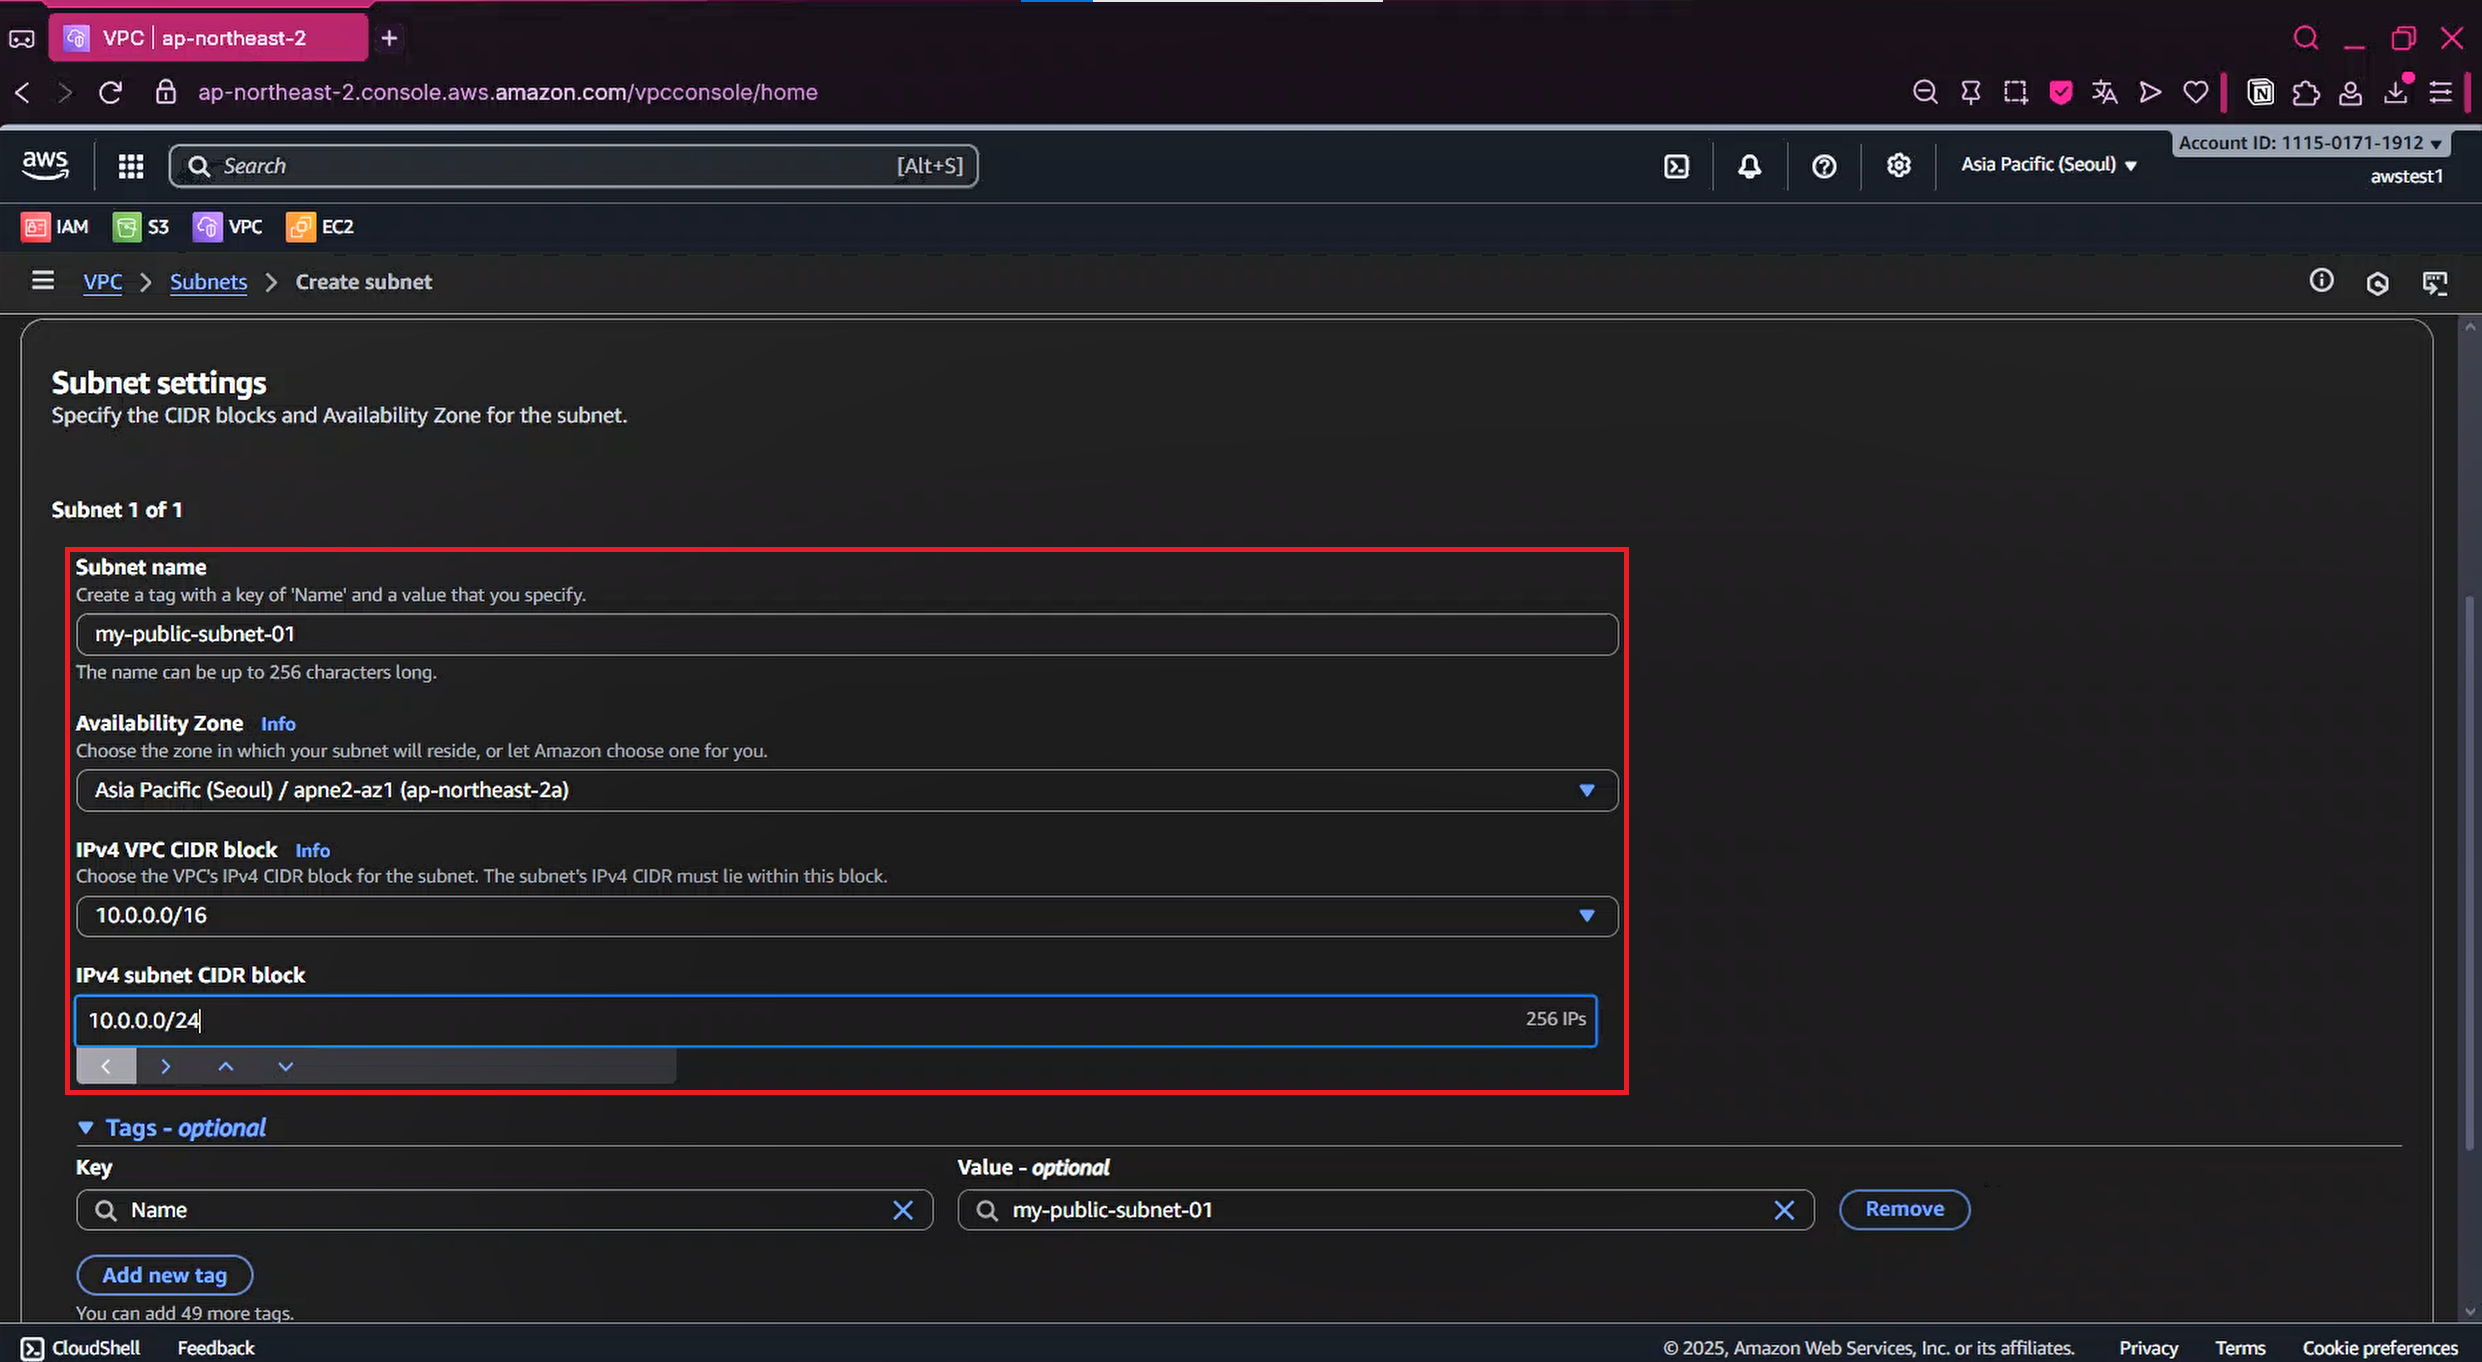This screenshot has height=1362, width=2482.
Task: Go to EC2 favorite shortcut
Action: 321,227
